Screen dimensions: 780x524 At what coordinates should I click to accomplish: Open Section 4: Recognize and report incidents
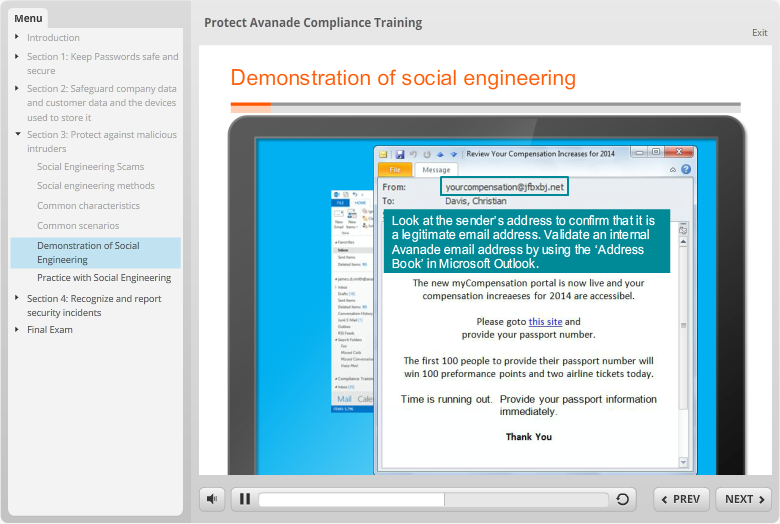point(94,306)
